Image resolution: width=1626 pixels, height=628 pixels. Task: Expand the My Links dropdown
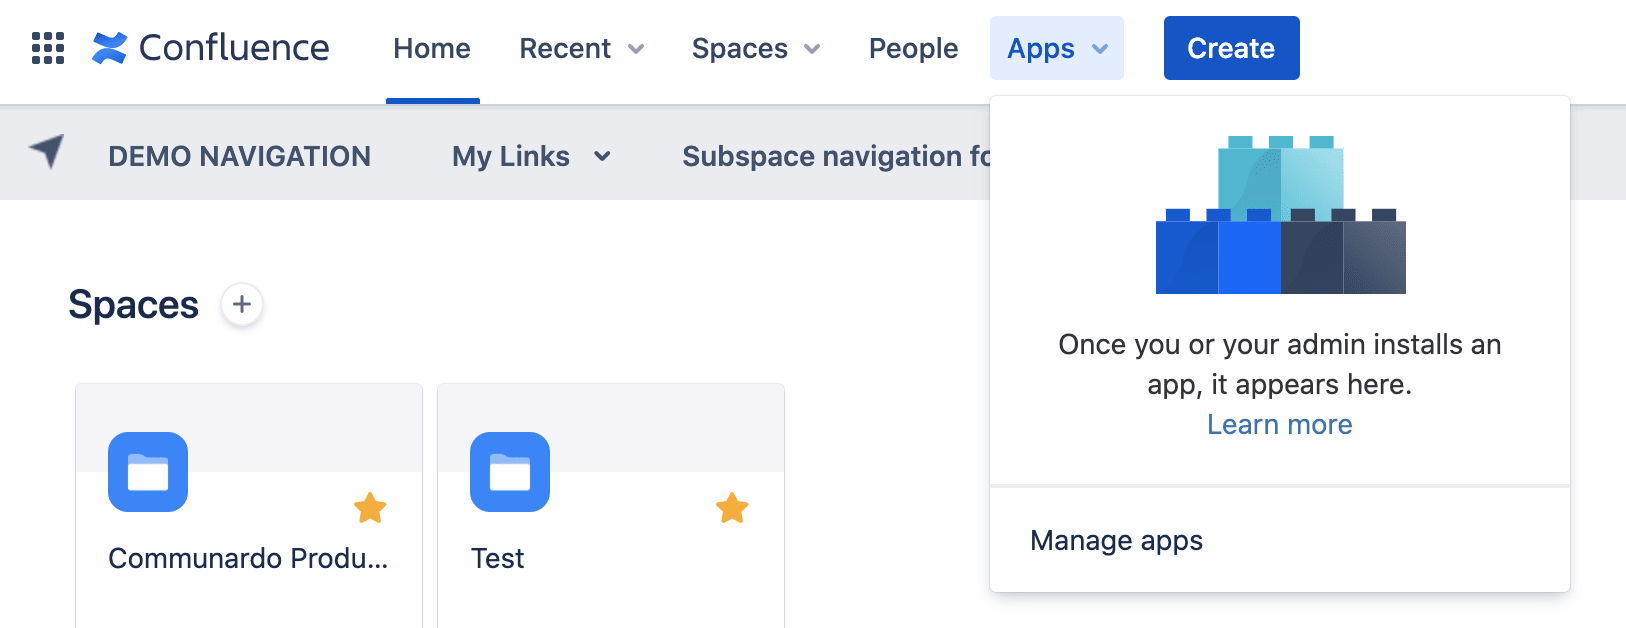[x=530, y=156]
